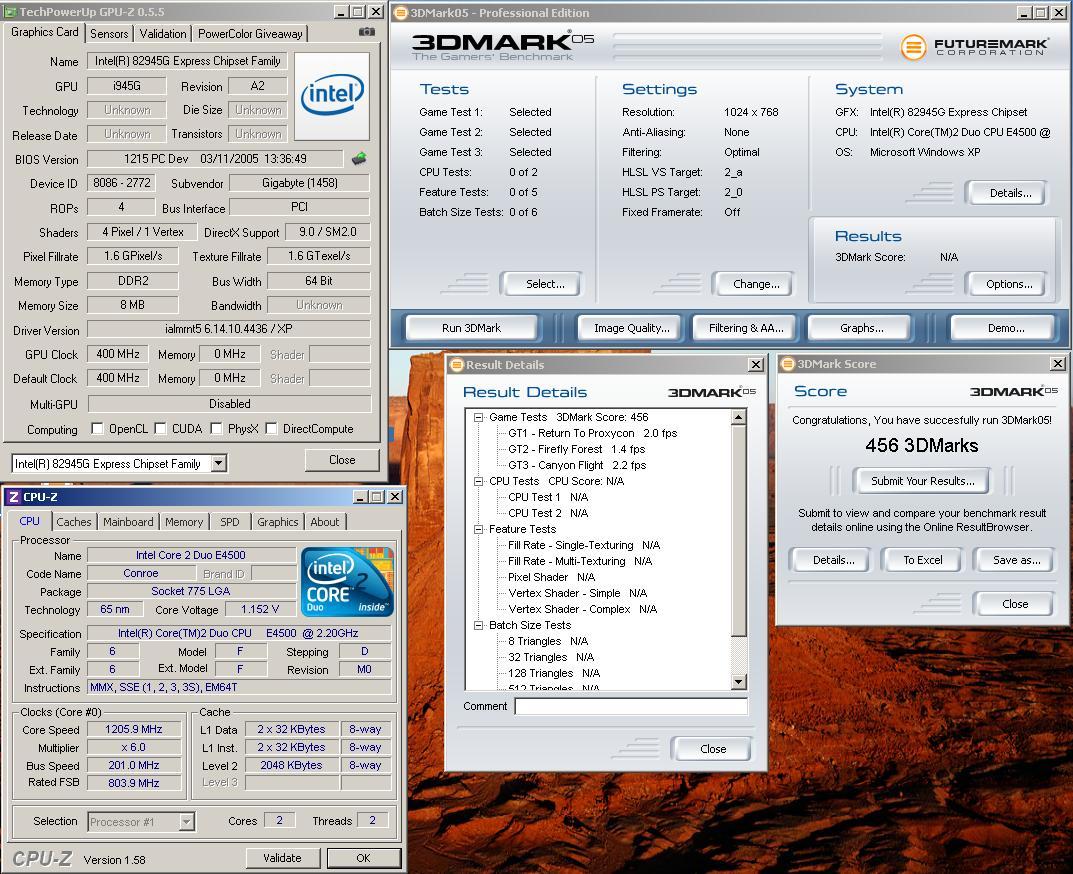1073x874 pixels.
Task: Click the Result Details title bar icon
Action: [457, 365]
